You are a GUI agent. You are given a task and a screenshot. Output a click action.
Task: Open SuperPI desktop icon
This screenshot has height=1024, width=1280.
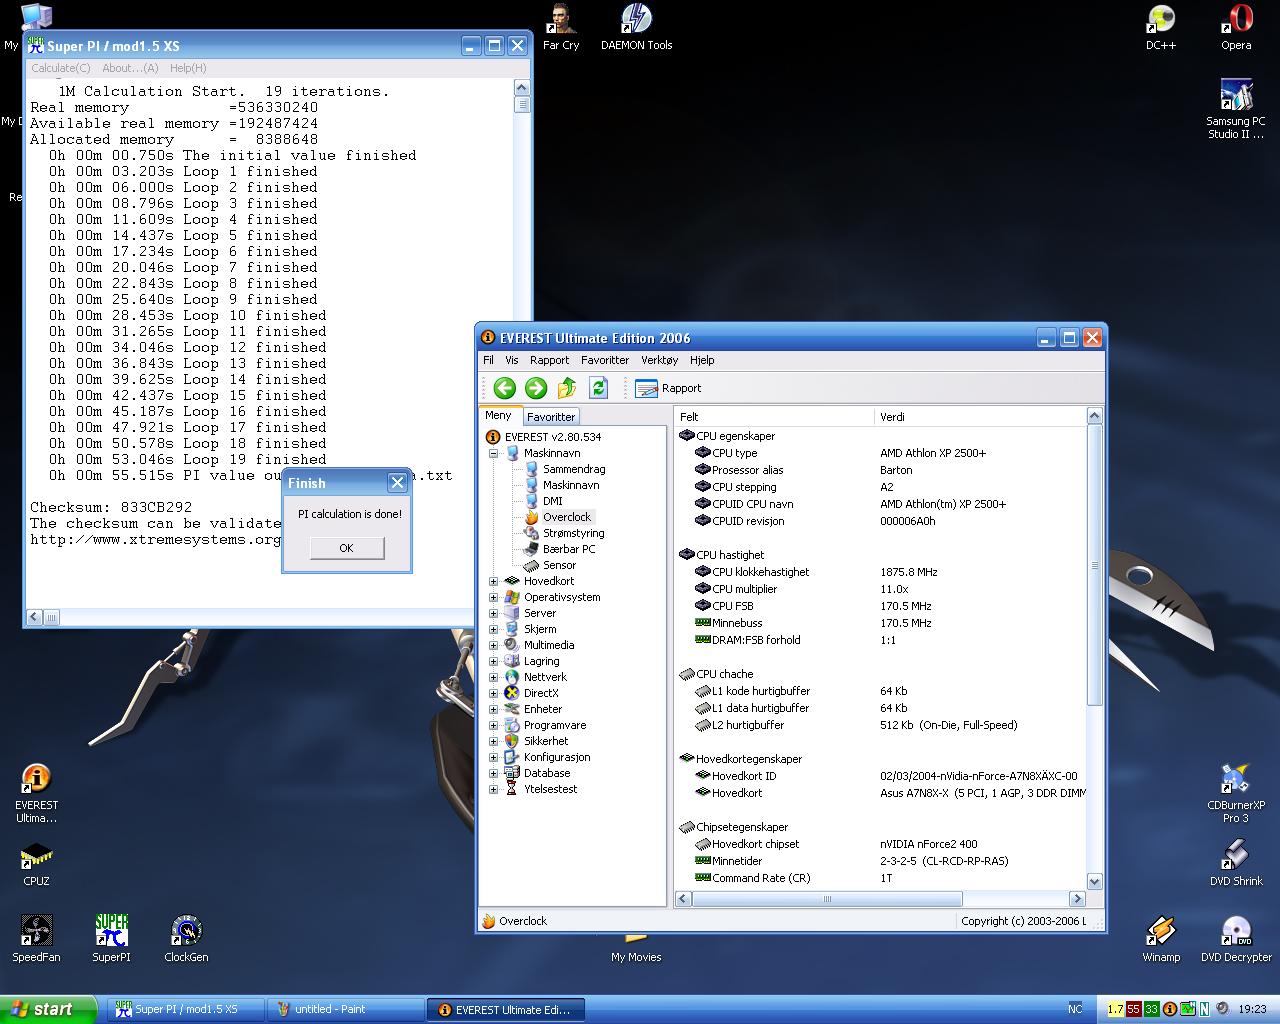pos(111,938)
